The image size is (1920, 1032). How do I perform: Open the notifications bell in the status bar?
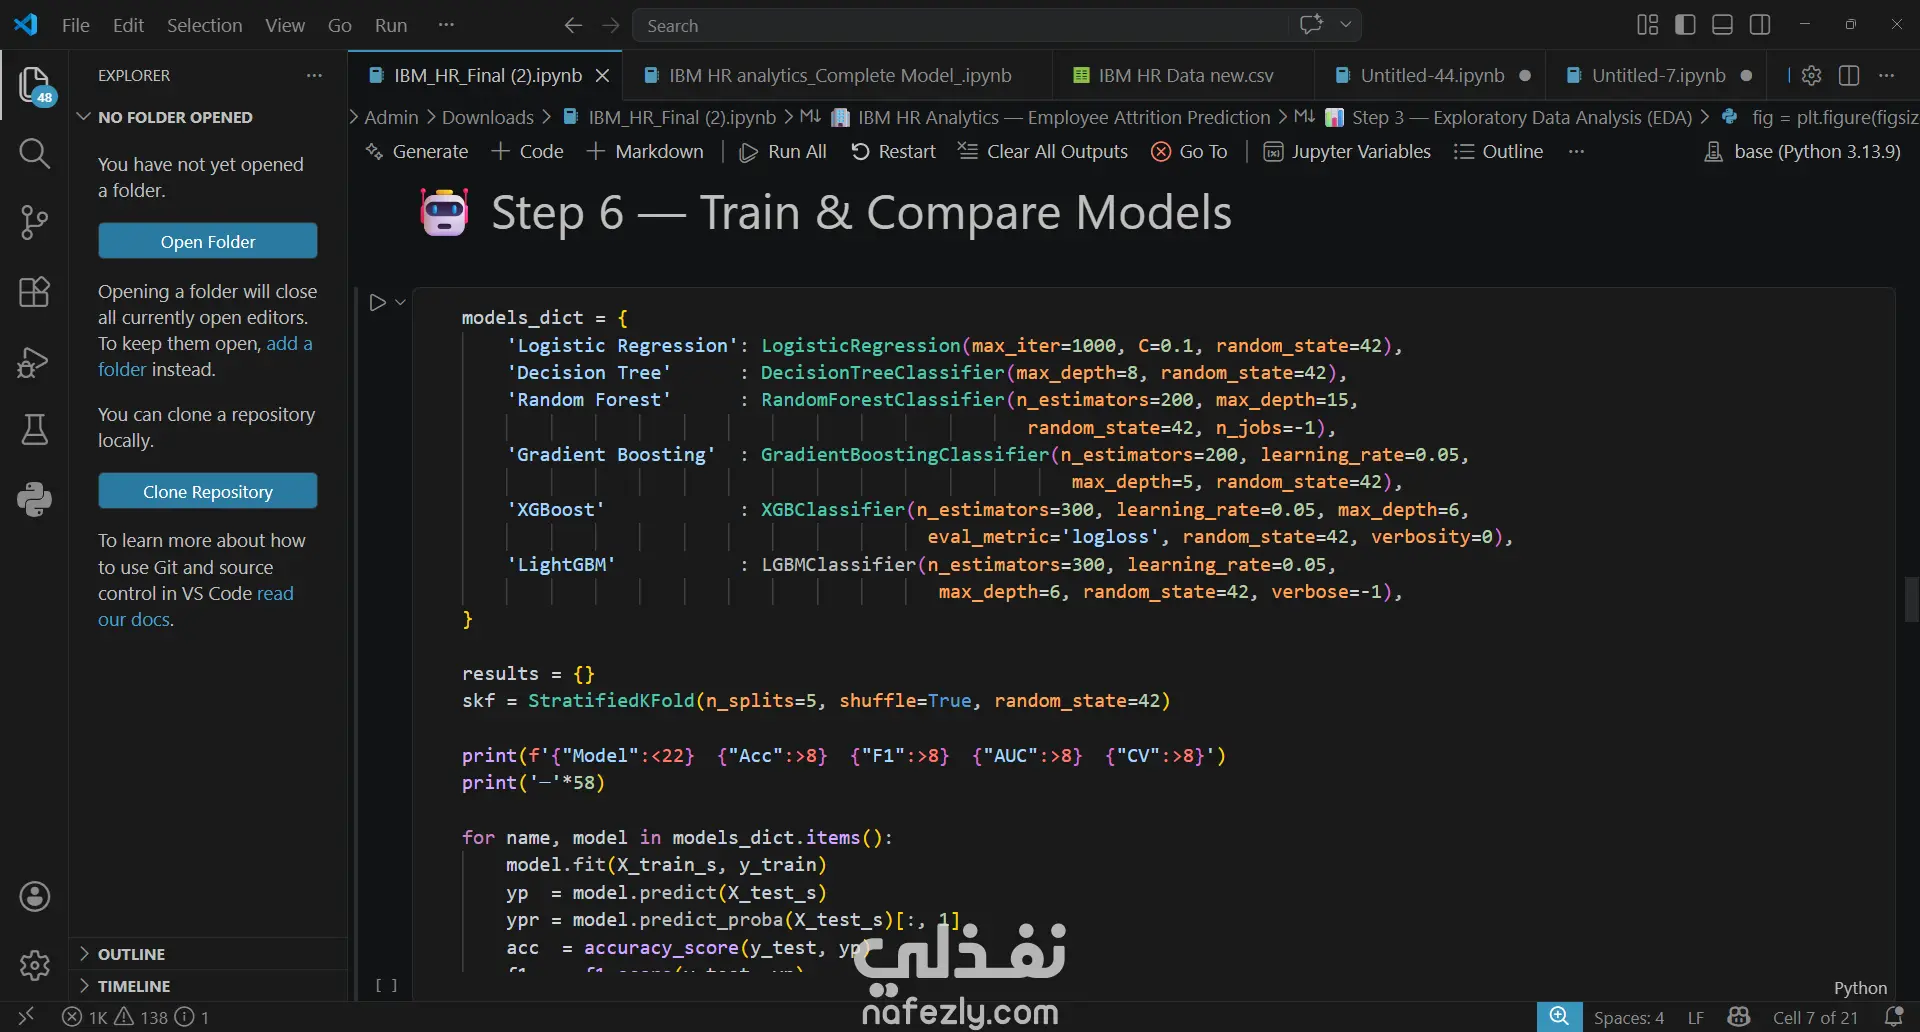click(1893, 1017)
